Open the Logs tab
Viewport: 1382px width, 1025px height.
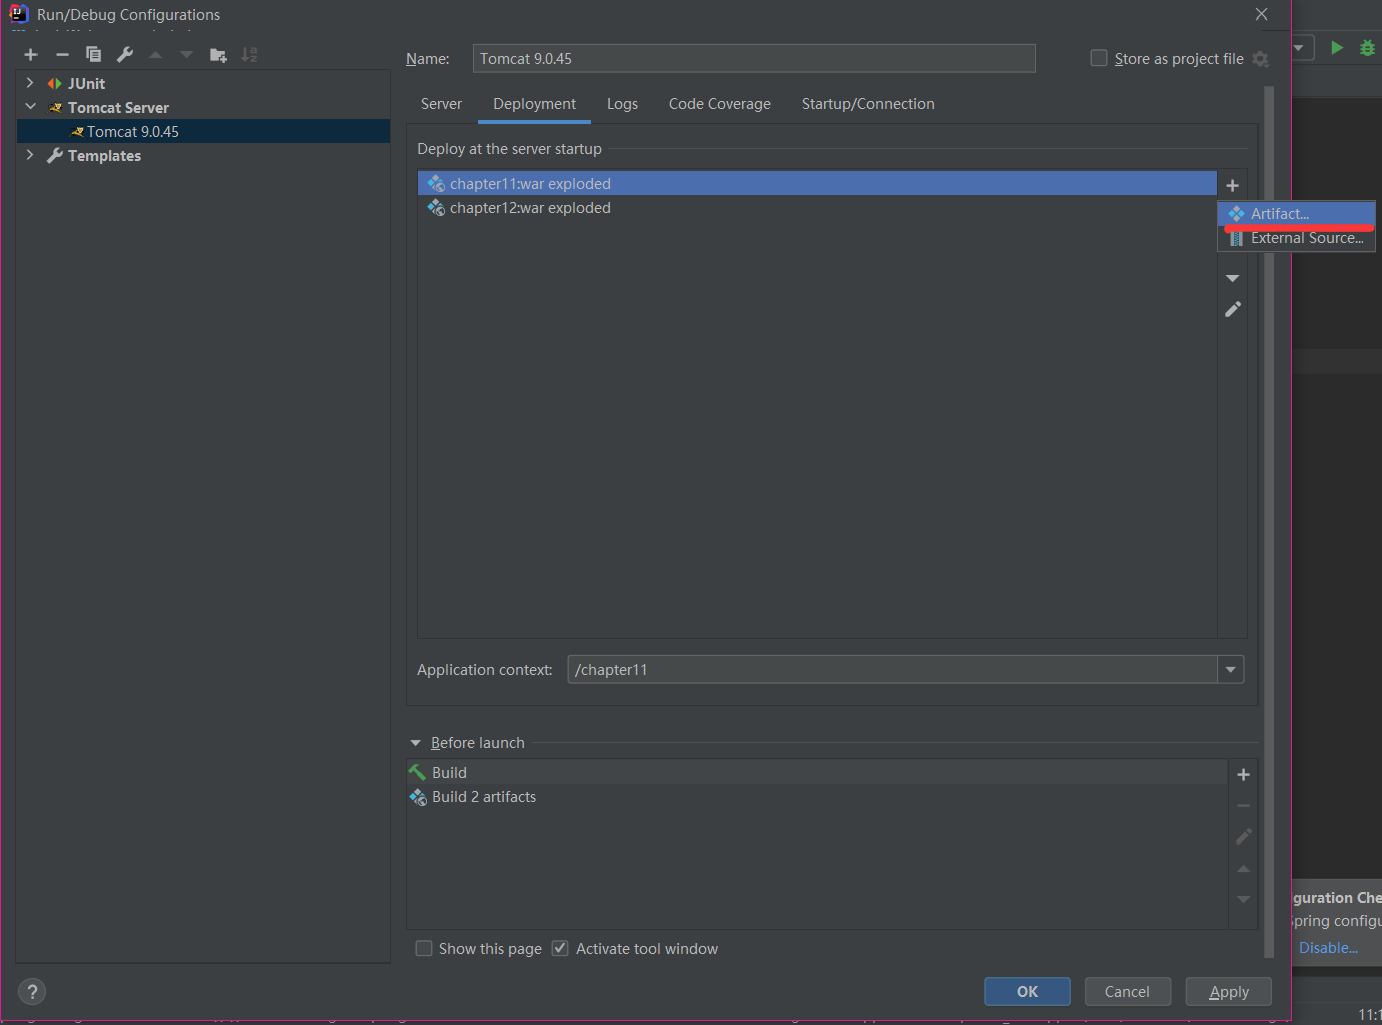622,104
